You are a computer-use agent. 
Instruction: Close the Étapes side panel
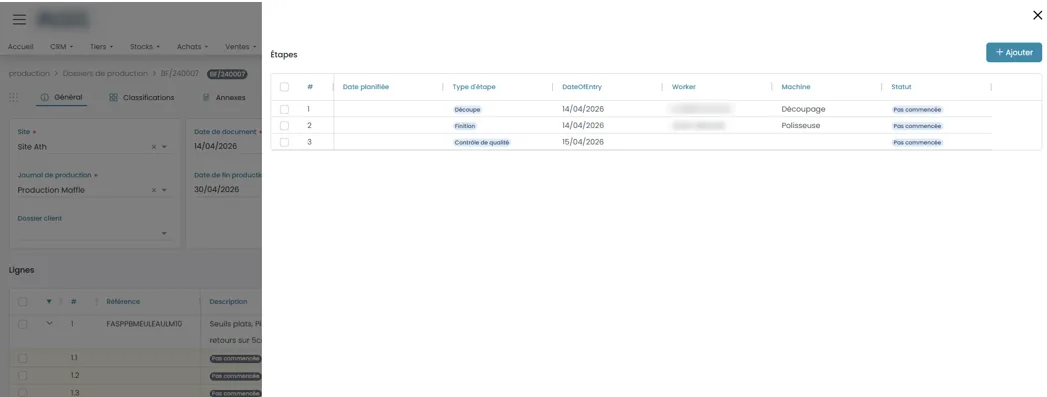(1037, 15)
